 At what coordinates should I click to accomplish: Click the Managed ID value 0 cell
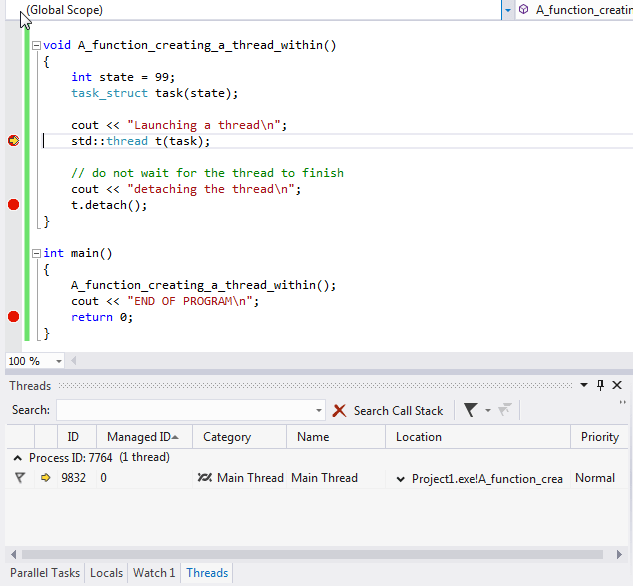pos(104,478)
